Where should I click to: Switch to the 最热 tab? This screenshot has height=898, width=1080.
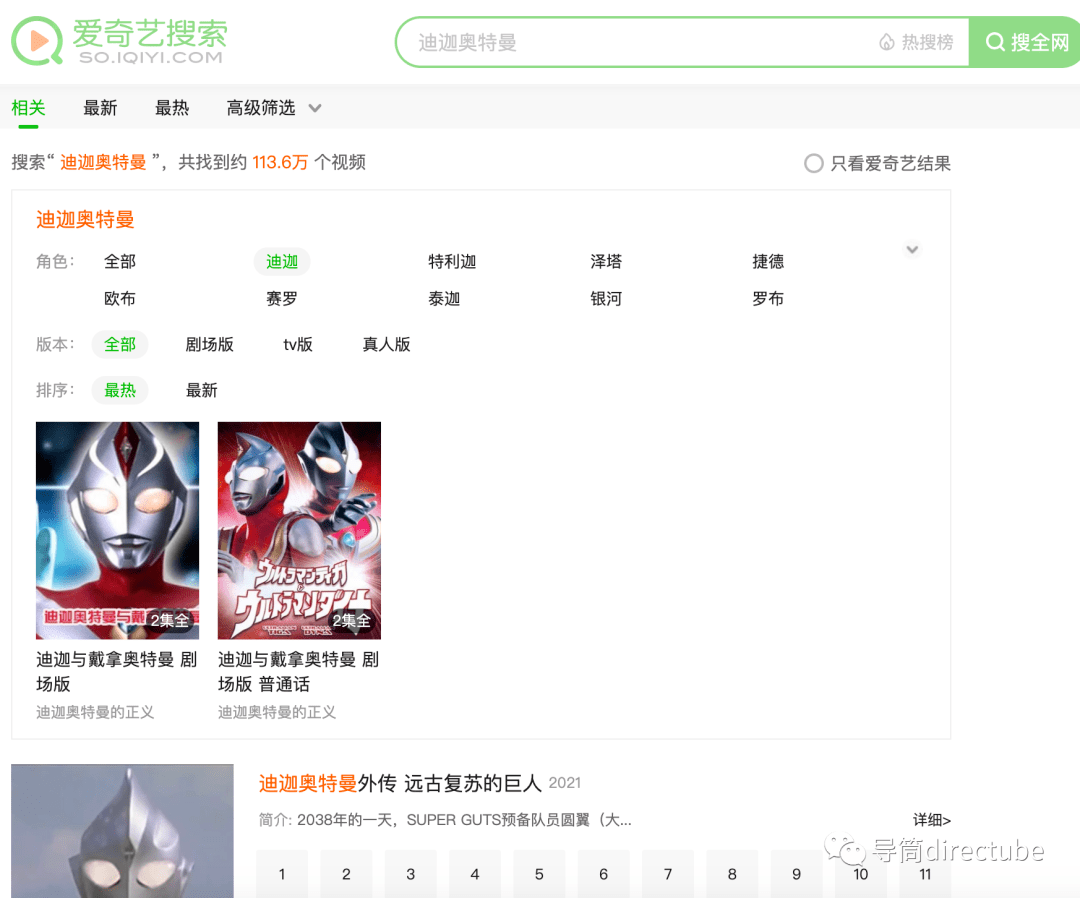[172, 107]
